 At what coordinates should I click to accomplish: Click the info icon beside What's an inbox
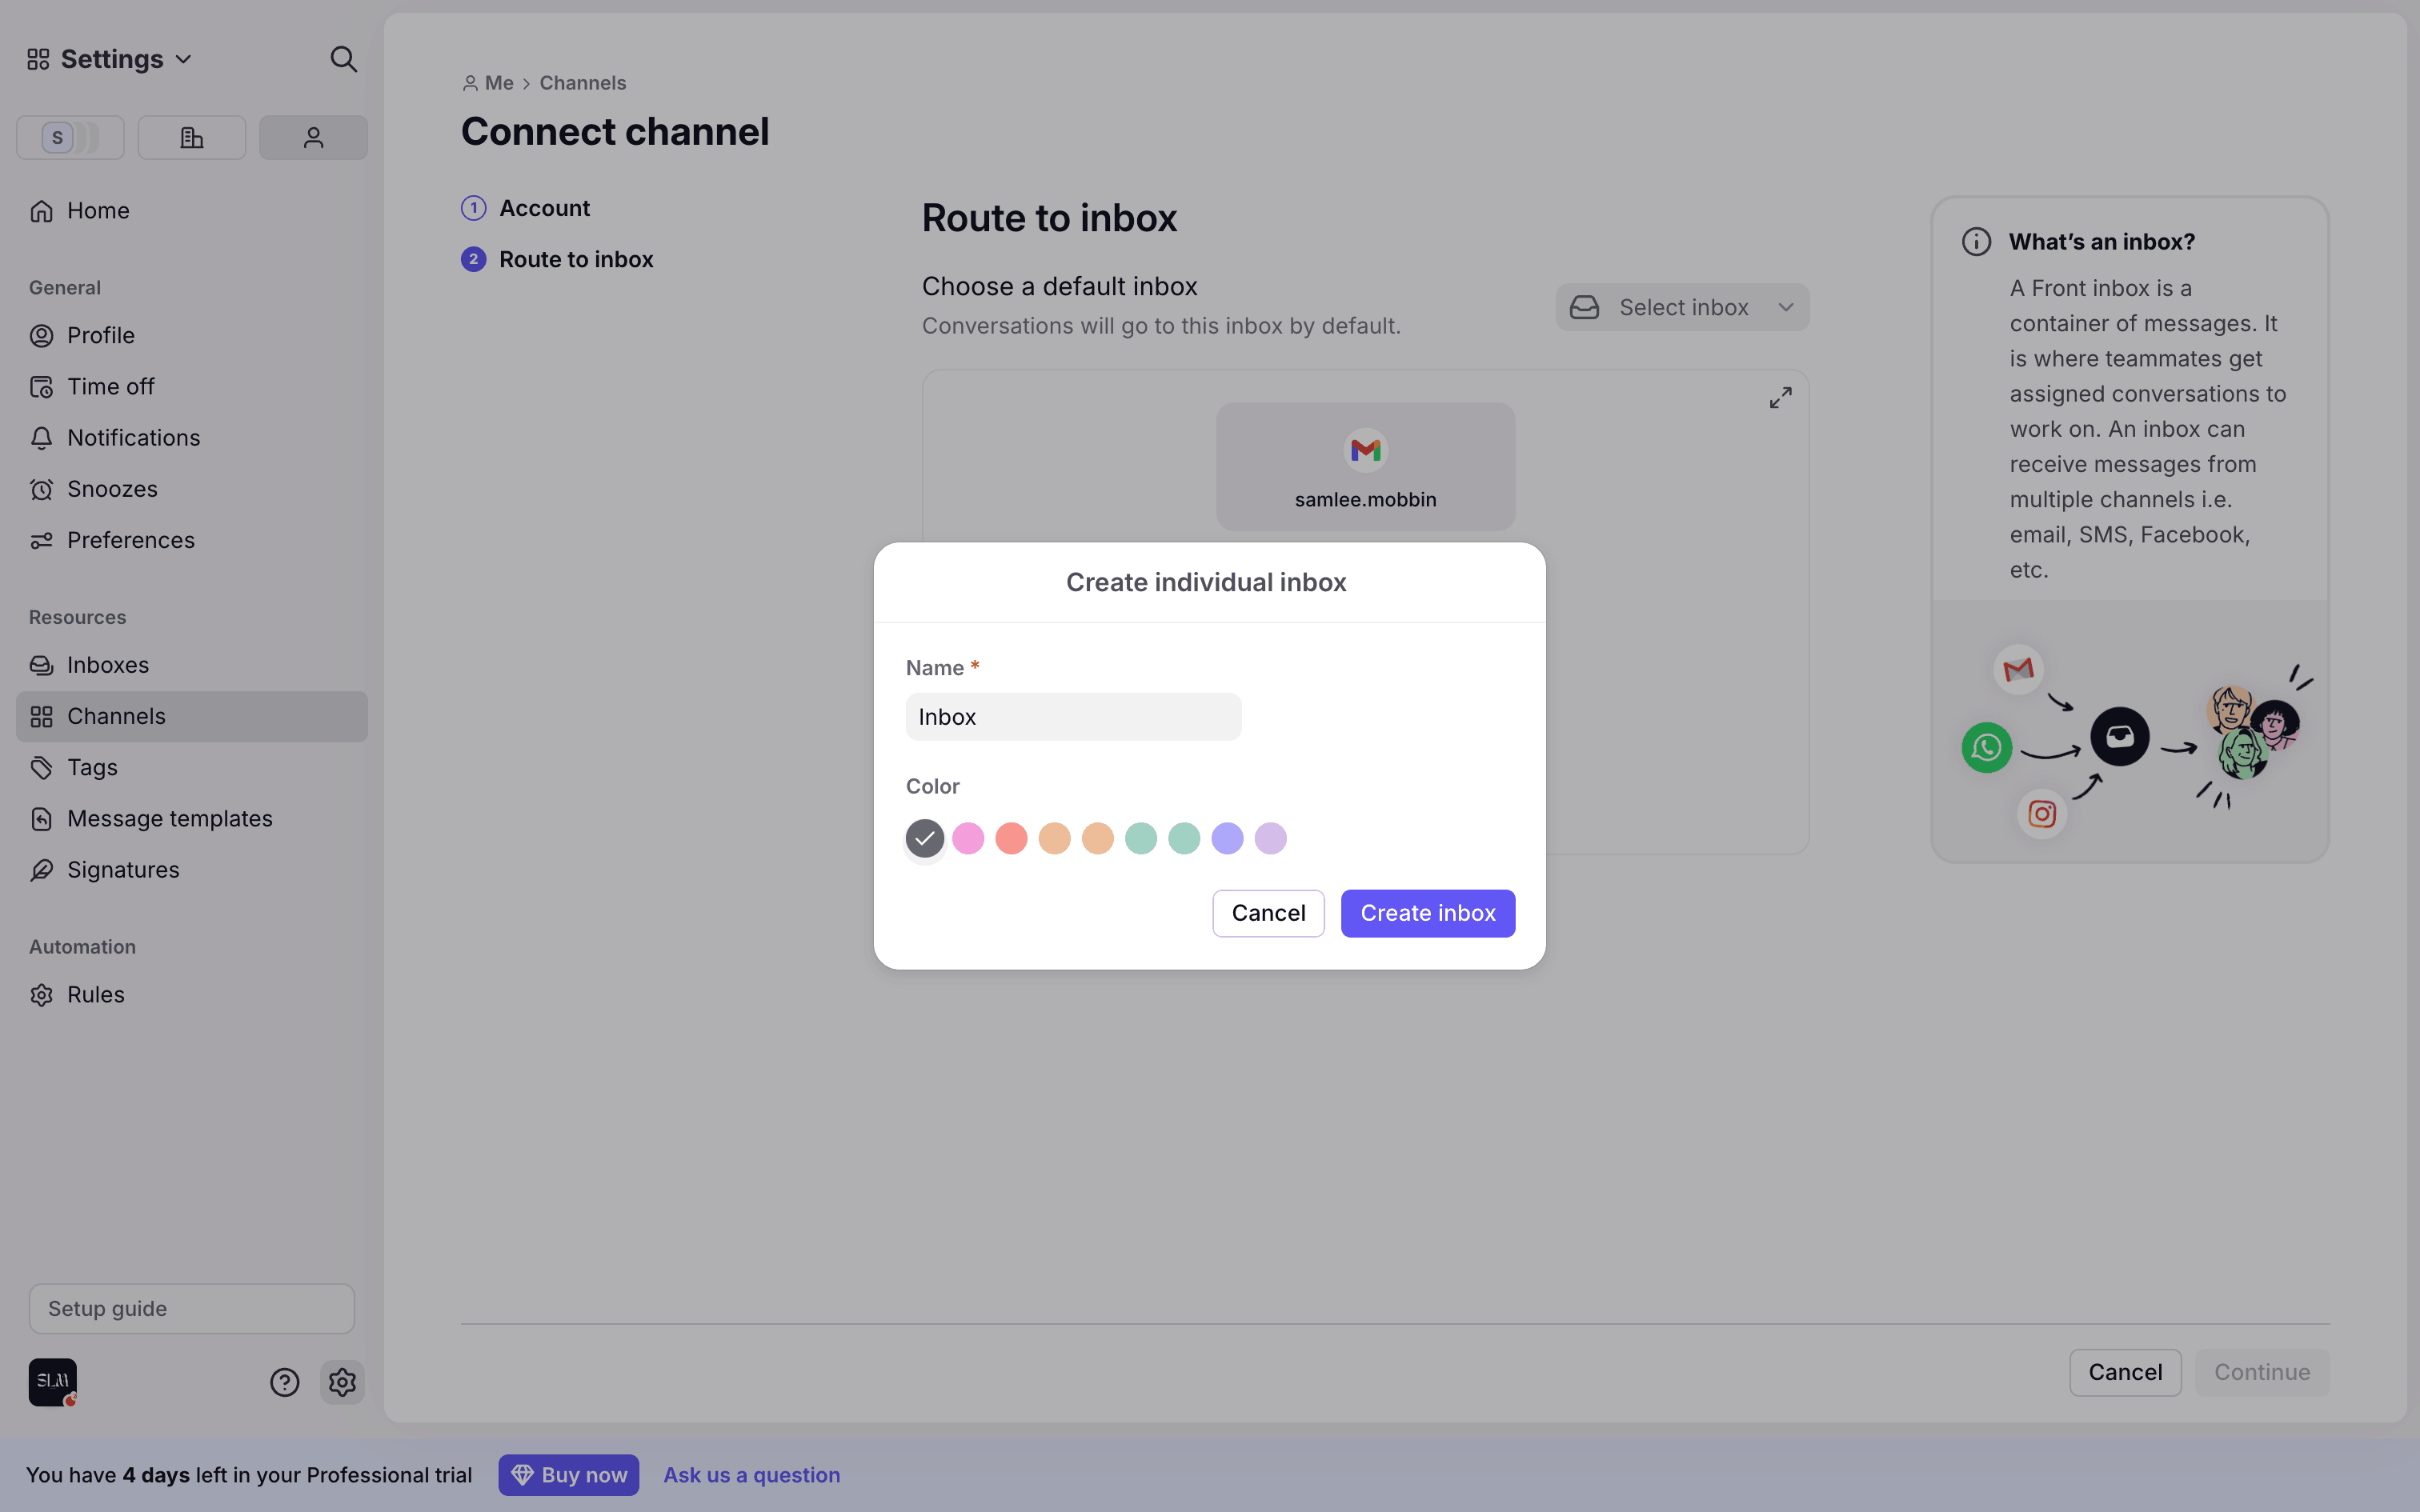click(1976, 242)
